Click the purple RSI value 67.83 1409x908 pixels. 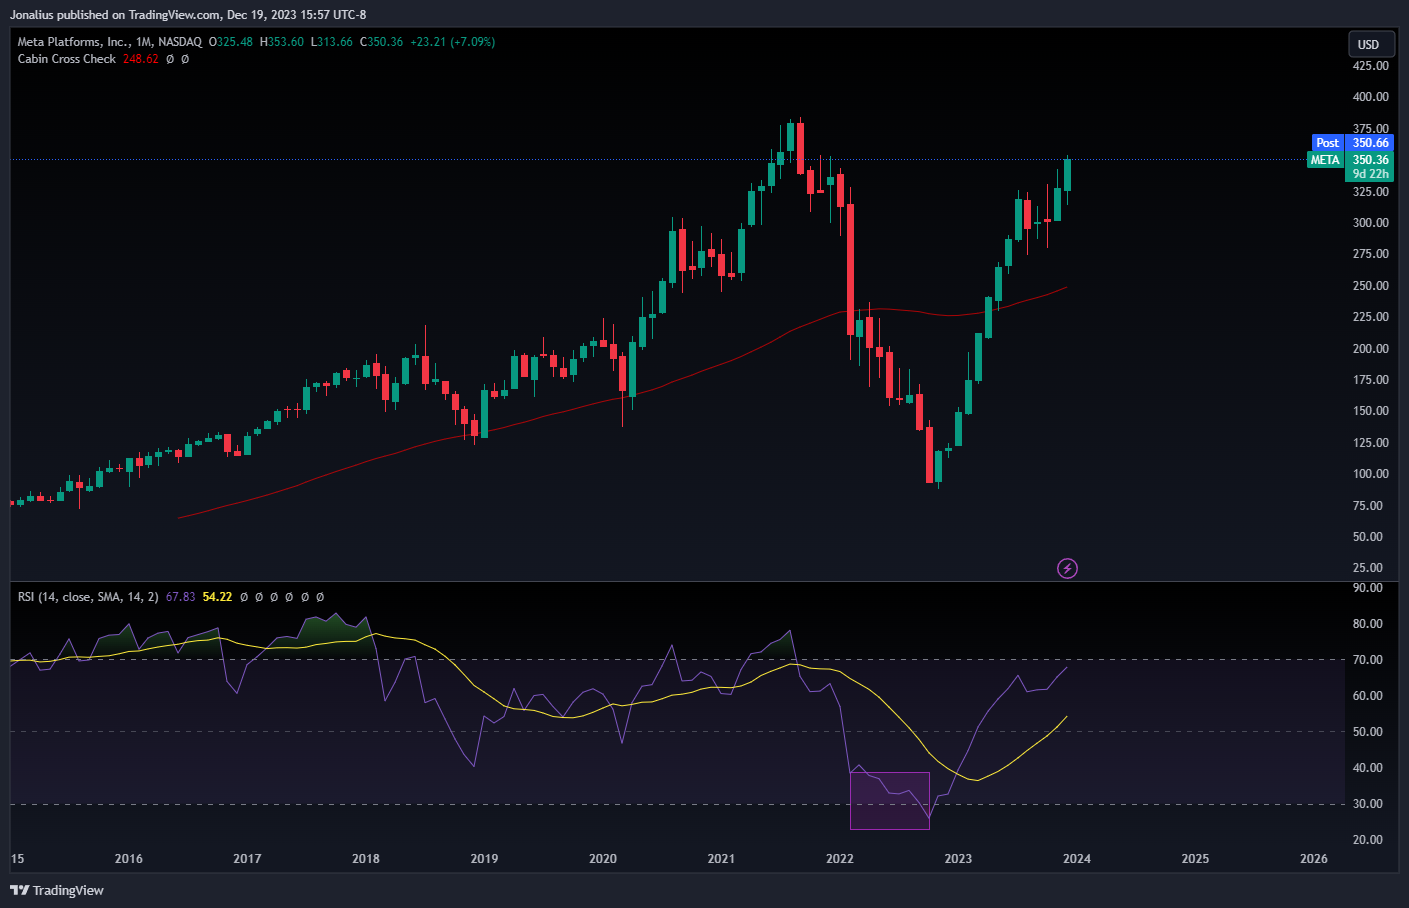[x=181, y=597]
